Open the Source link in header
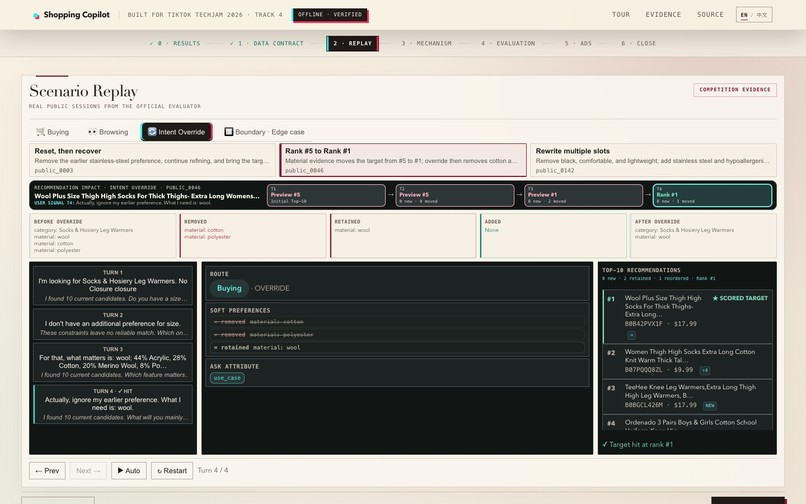806x504 pixels. 710,15
